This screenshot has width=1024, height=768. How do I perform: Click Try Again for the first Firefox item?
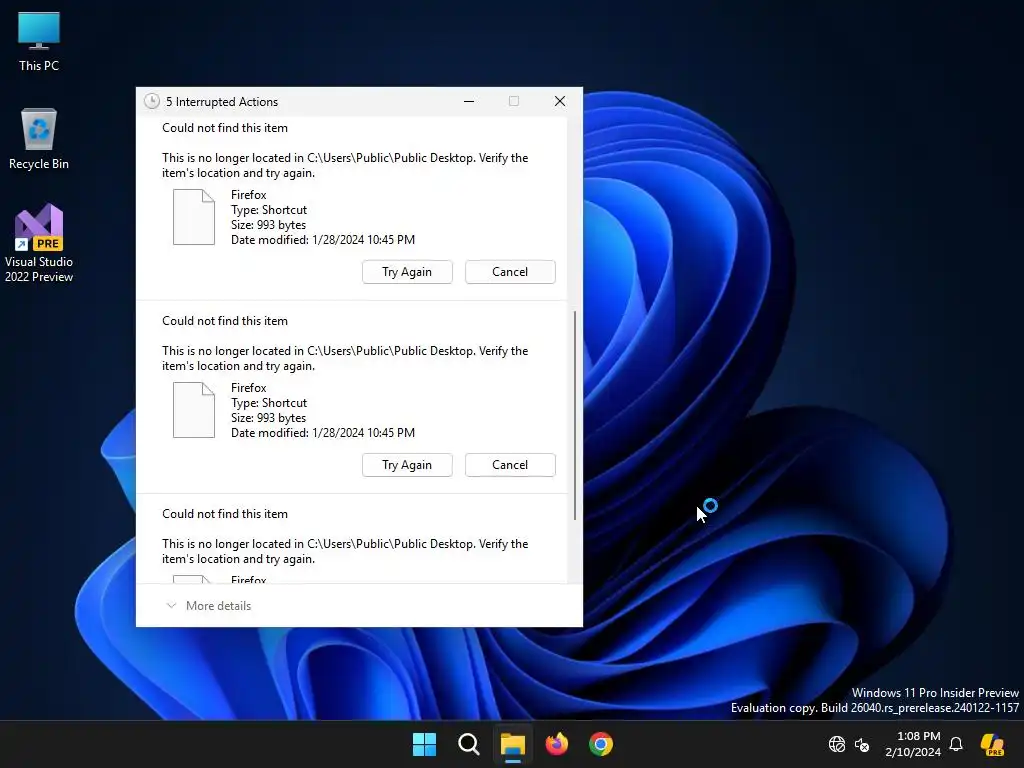pos(407,272)
